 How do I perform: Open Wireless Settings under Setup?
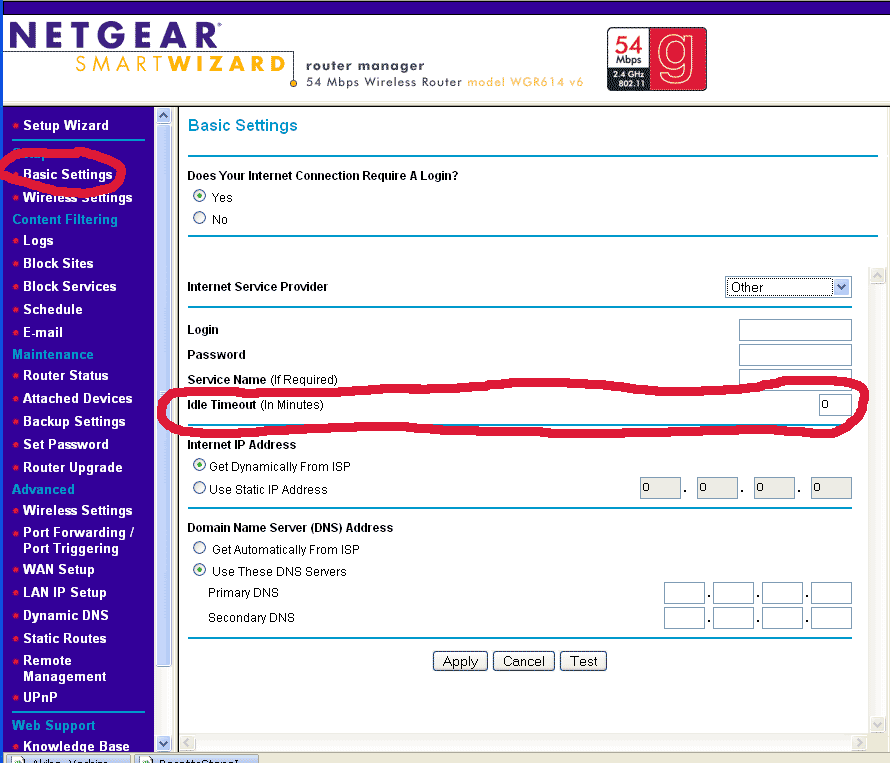pyautogui.click(x=77, y=197)
